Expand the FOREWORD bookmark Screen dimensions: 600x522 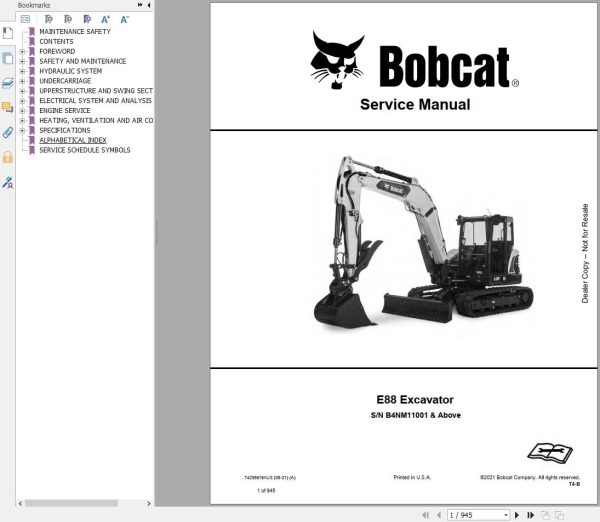tap(22, 51)
